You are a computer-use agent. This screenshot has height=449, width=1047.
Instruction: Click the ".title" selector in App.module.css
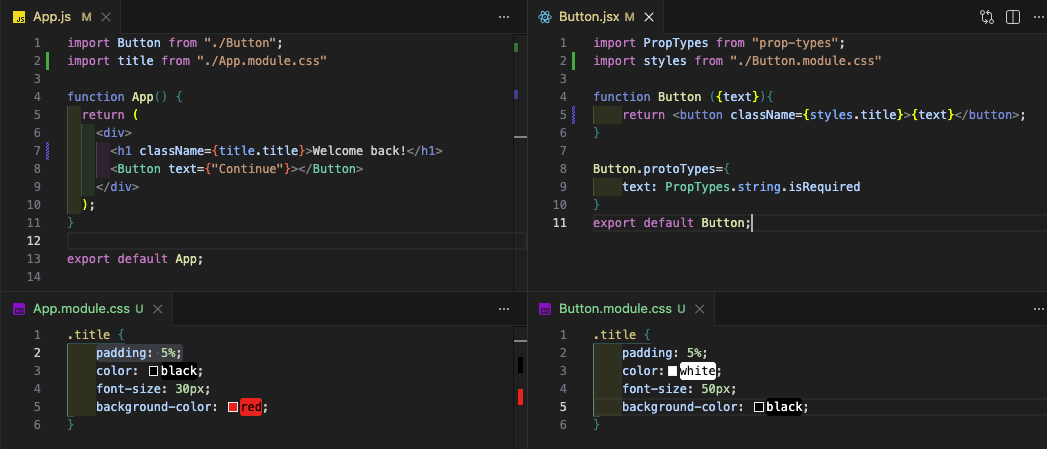(89, 335)
